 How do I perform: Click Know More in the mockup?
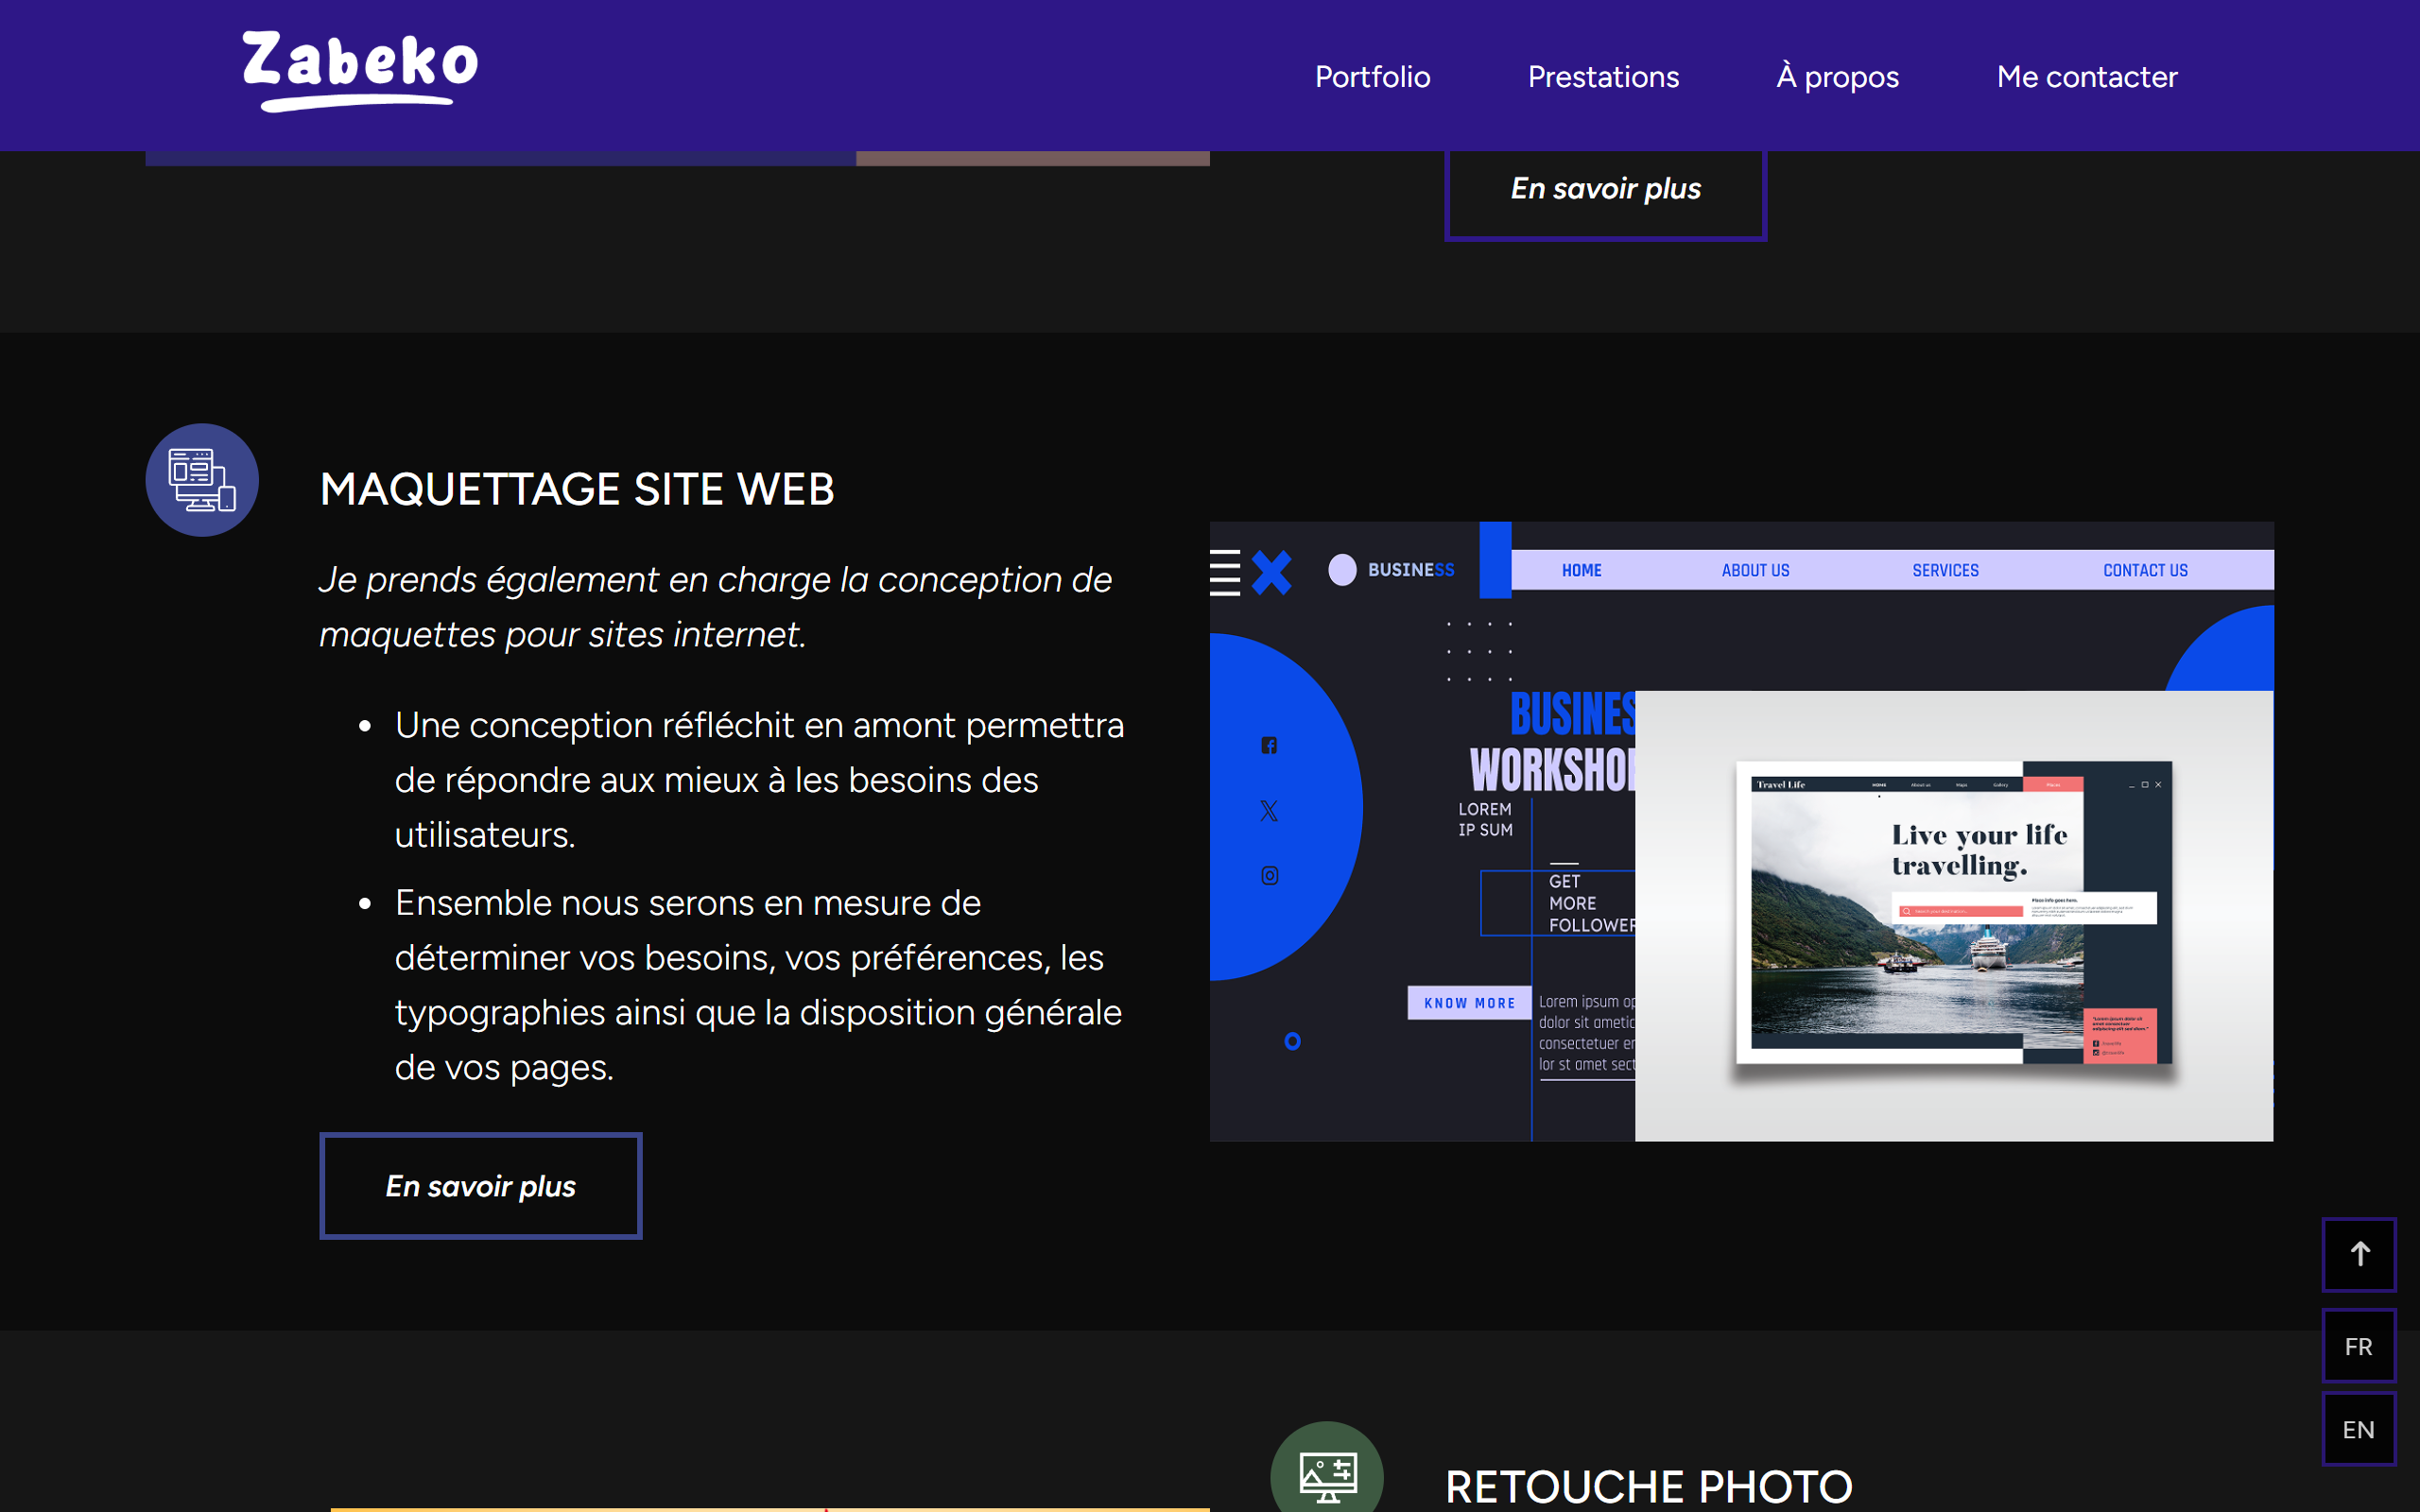1469,1002
